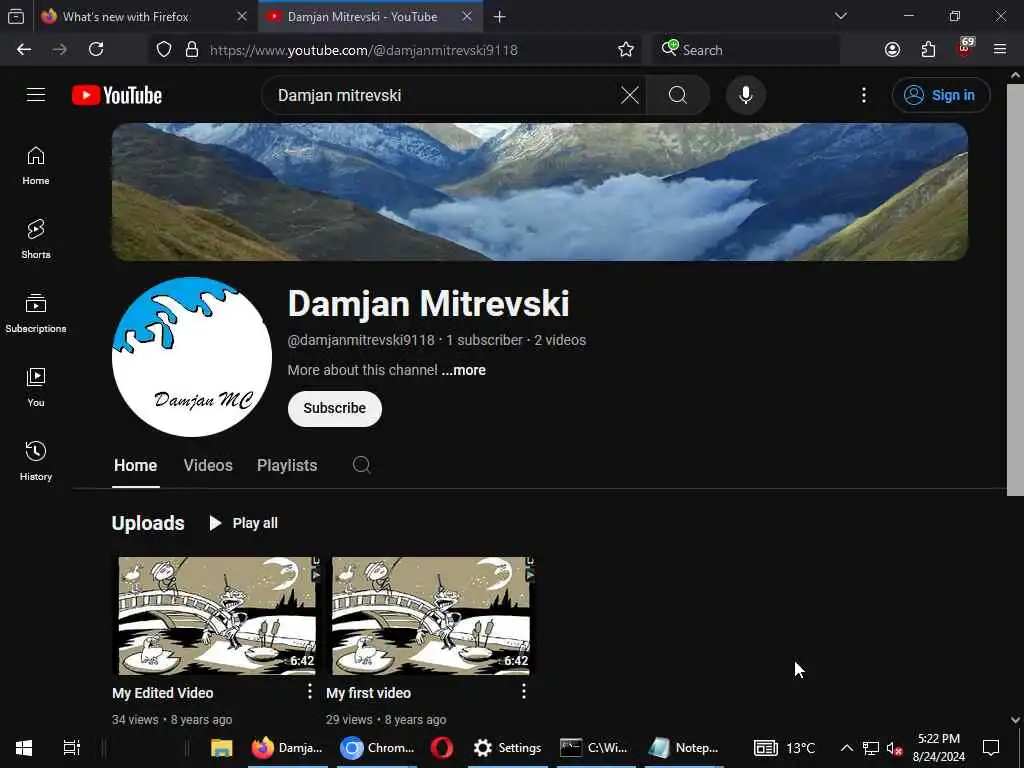Expand channel description with ...more
Screen dimensions: 1024x768
click(464, 370)
